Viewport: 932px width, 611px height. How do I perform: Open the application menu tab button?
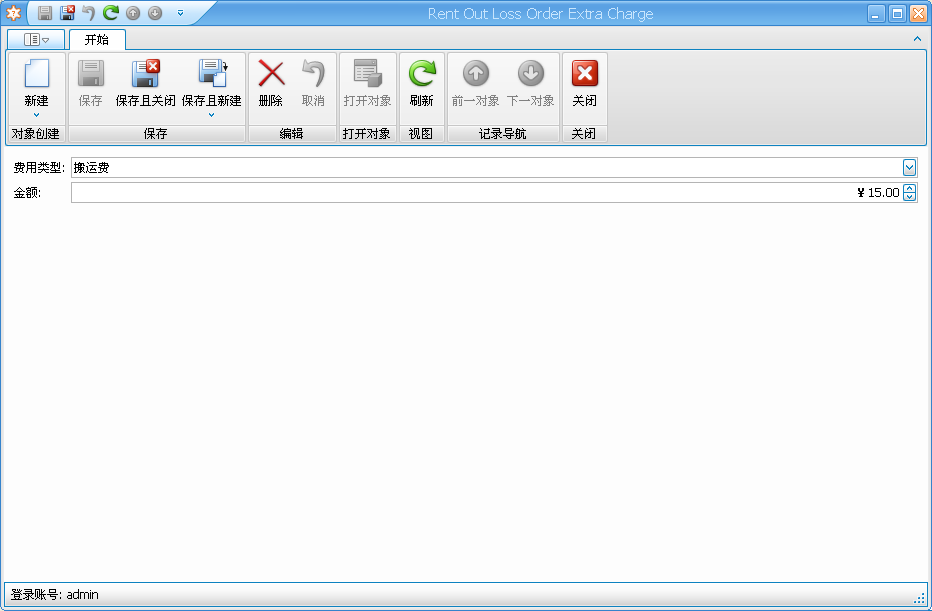point(36,40)
